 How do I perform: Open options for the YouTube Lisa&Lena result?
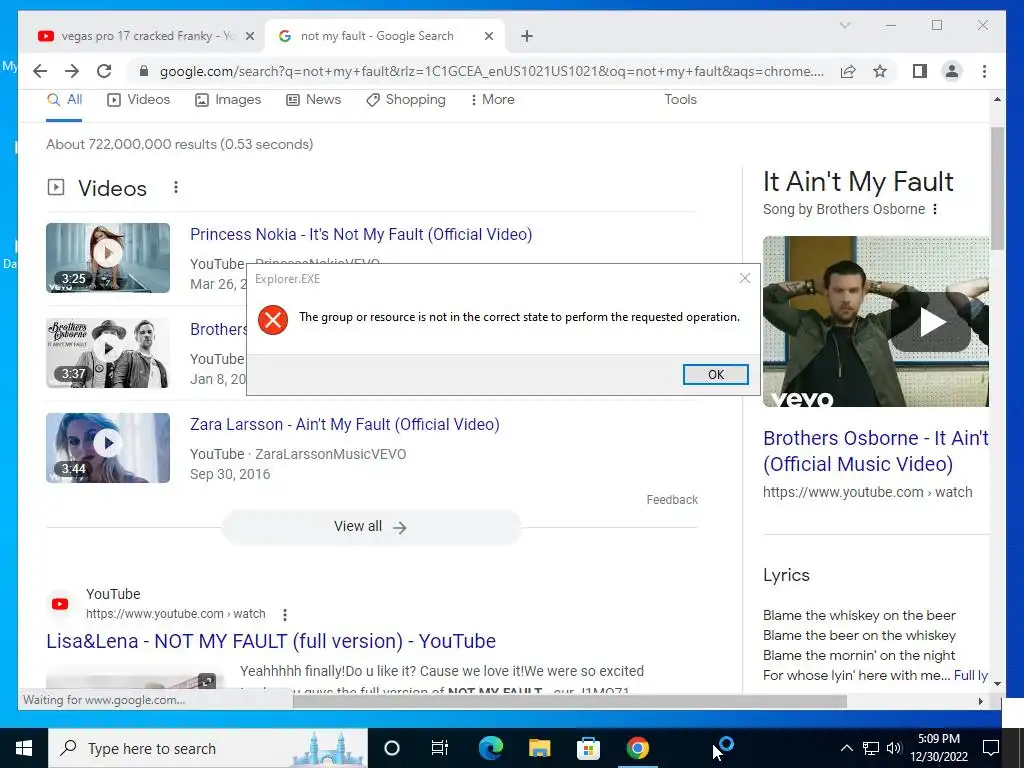285,615
